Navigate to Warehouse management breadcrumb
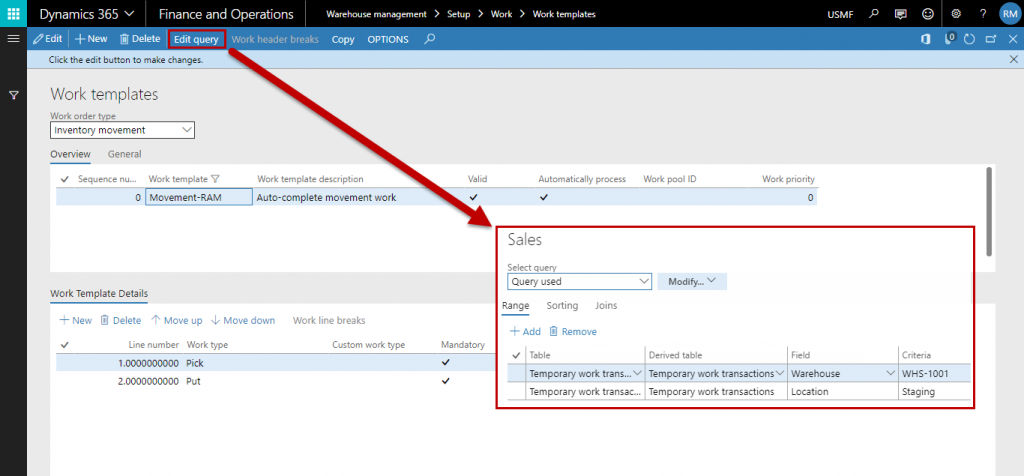The image size is (1024, 476). coord(376,14)
